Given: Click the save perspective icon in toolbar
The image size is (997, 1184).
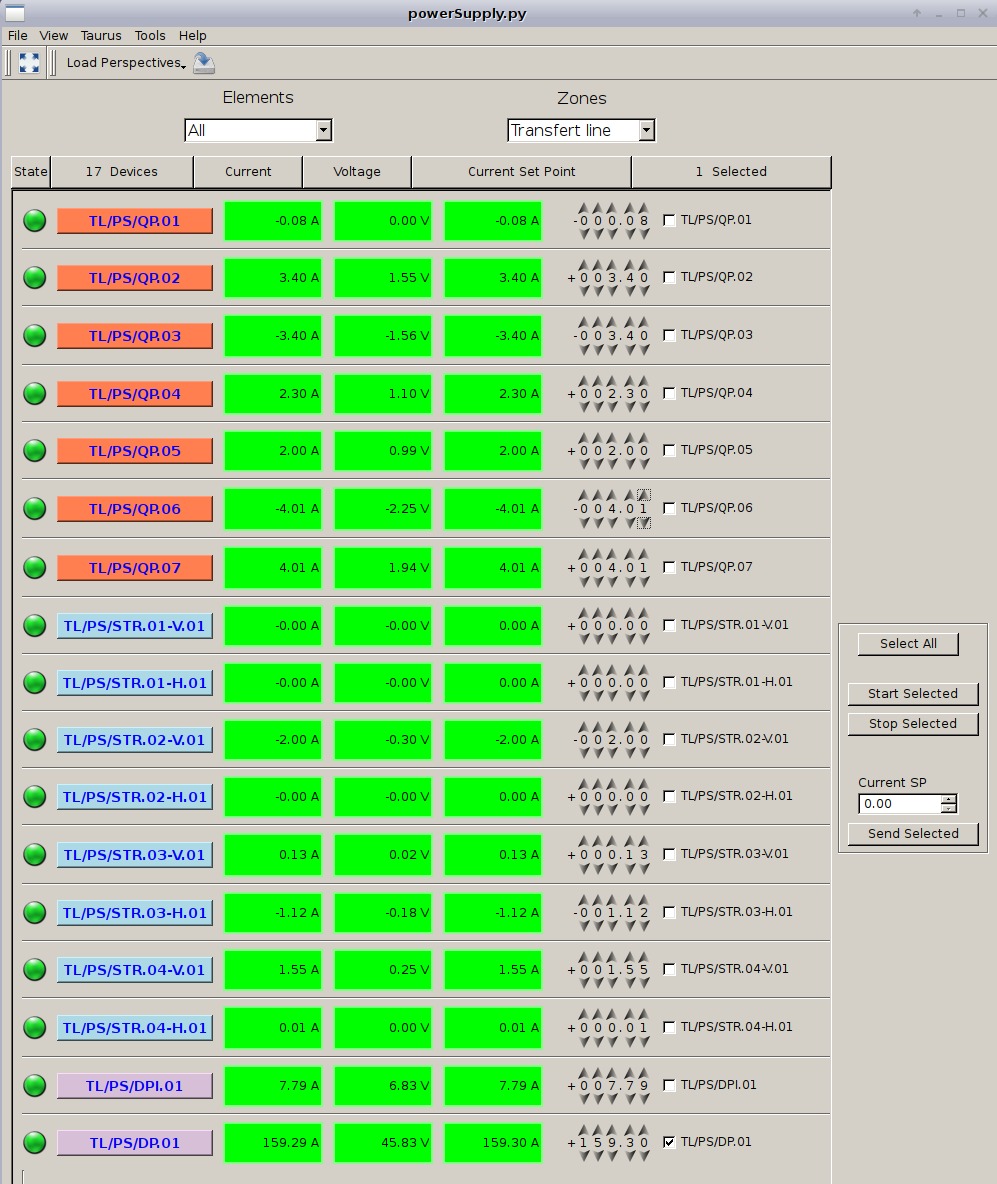Looking at the screenshot, I should [204, 63].
